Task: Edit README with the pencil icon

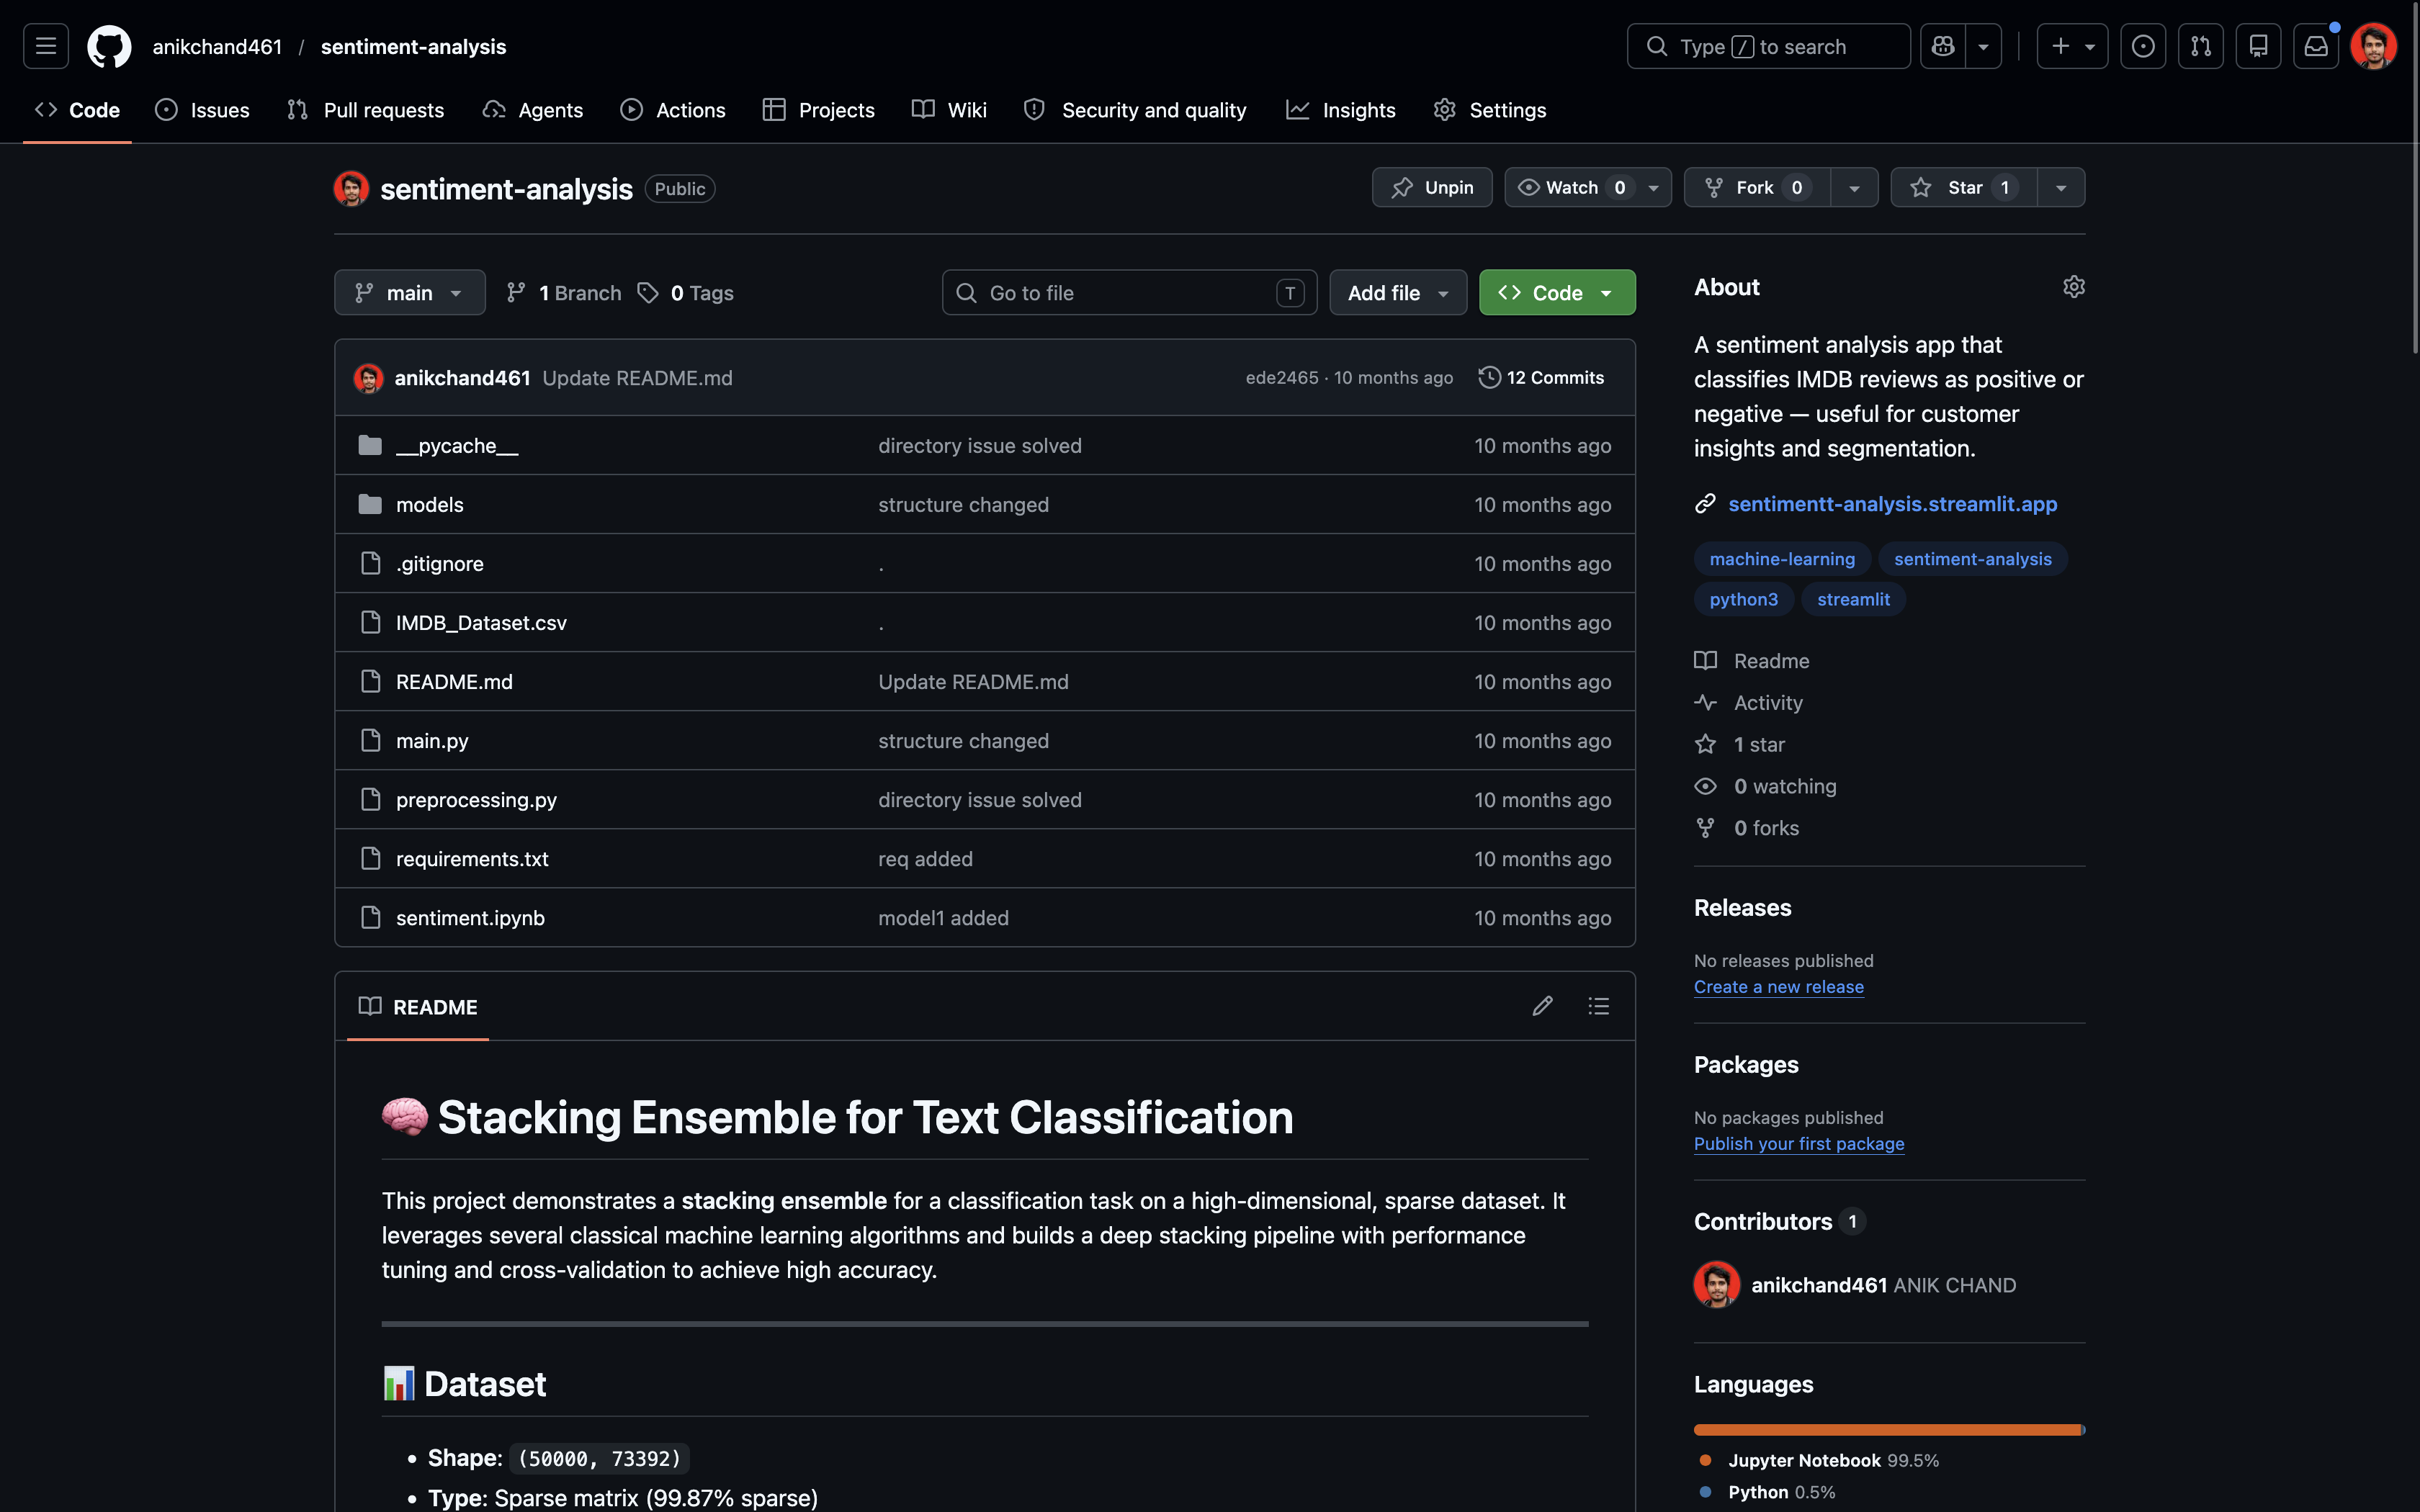Action: coord(1543,1006)
